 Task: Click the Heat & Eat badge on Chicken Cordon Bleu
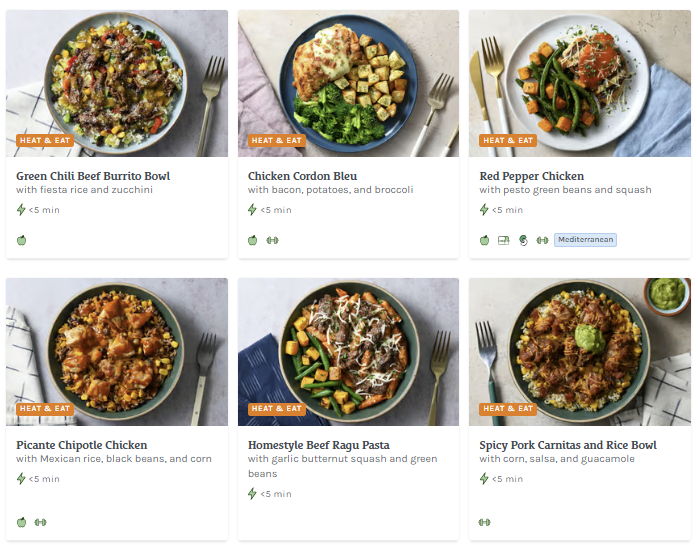(277, 141)
